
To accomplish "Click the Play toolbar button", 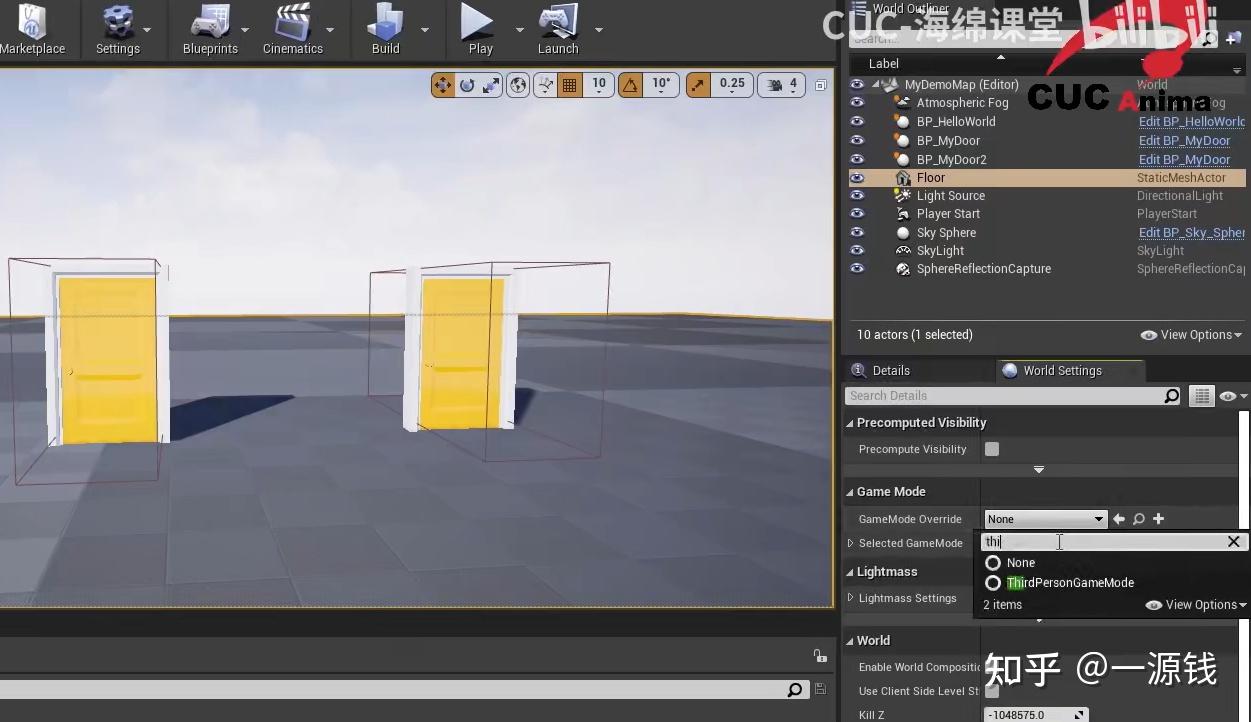I will pyautogui.click(x=480, y=30).
